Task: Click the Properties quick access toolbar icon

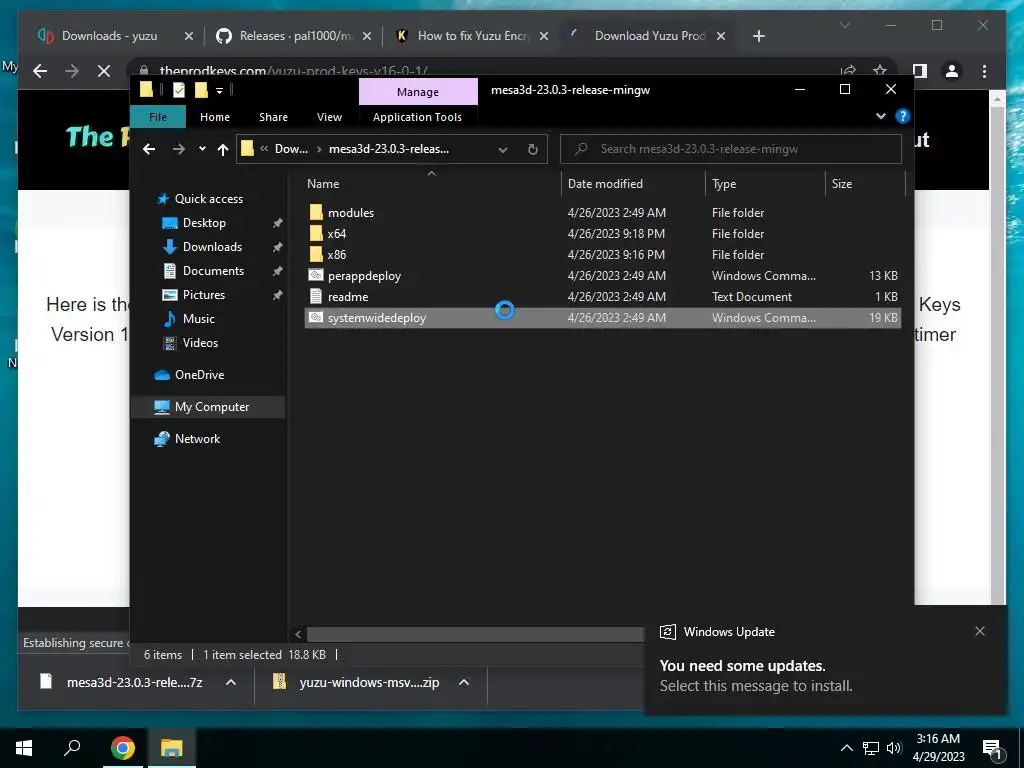Action: point(178,90)
